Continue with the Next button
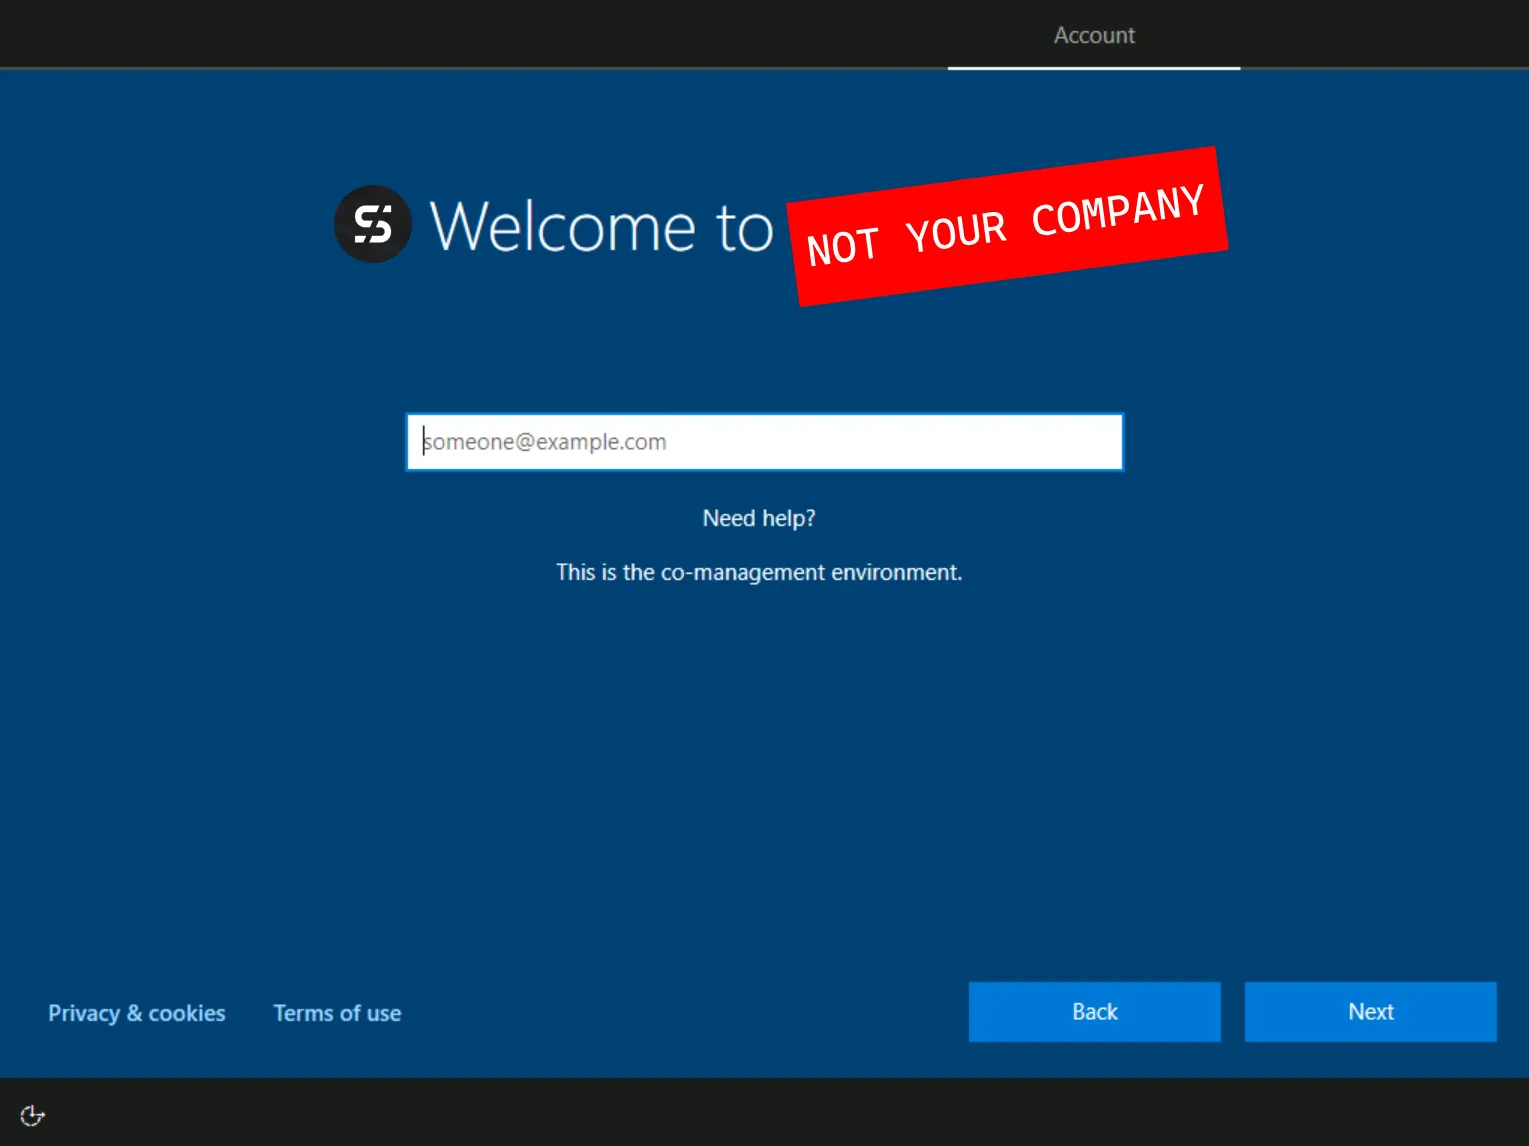Viewport: 1529px width, 1146px height. tap(1370, 1012)
